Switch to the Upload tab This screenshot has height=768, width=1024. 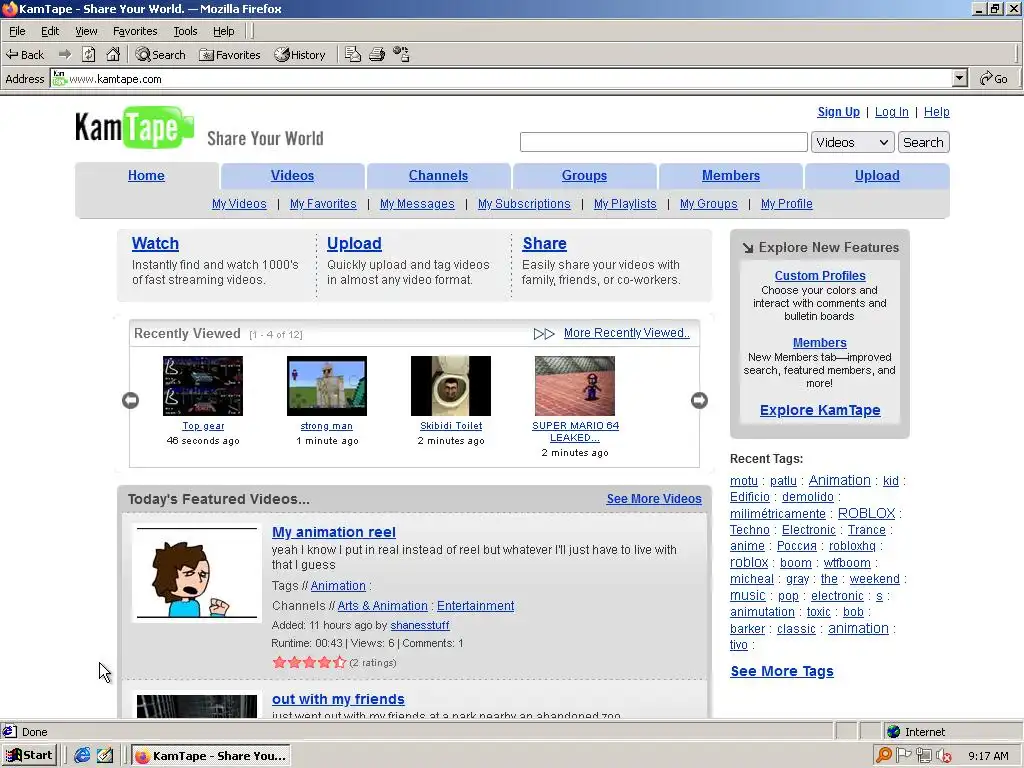point(877,176)
